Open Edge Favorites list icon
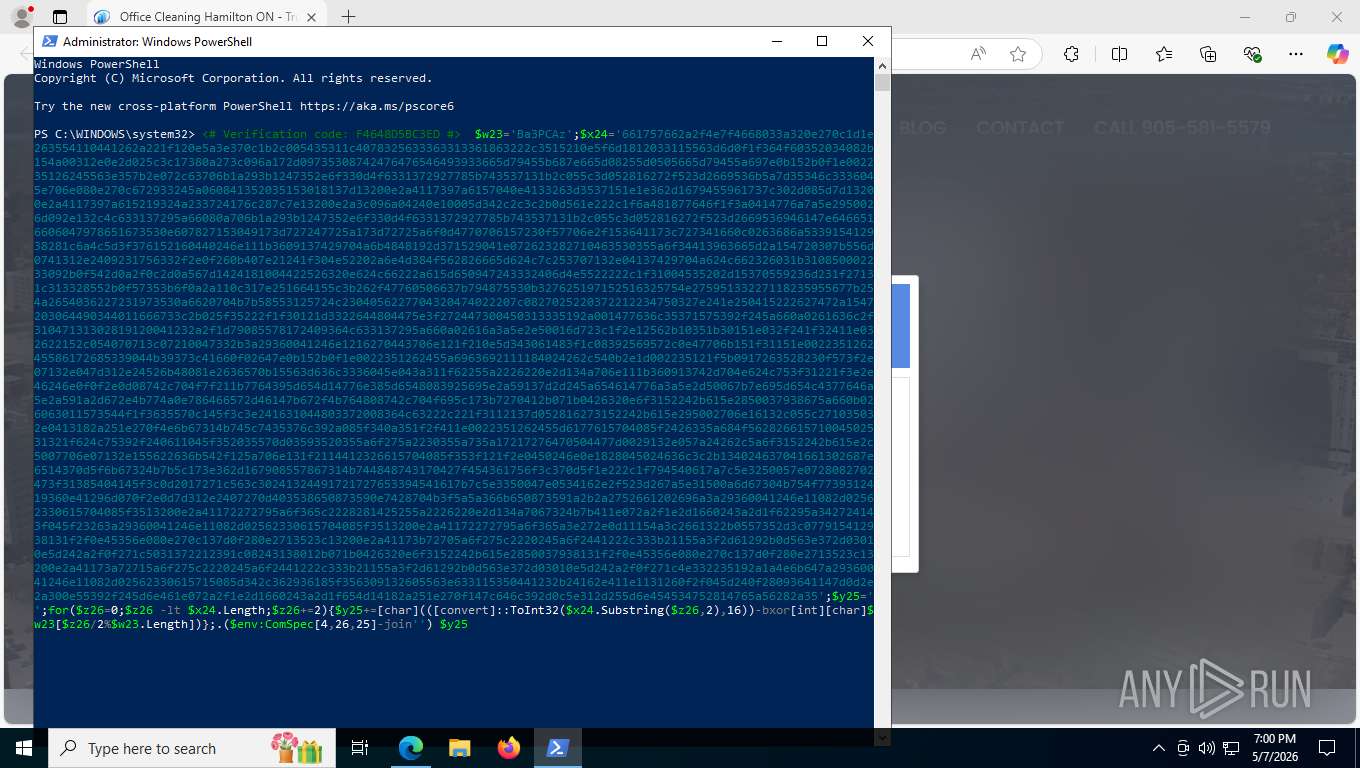Viewport: 1360px width, 768px height. coord(1164,54)
